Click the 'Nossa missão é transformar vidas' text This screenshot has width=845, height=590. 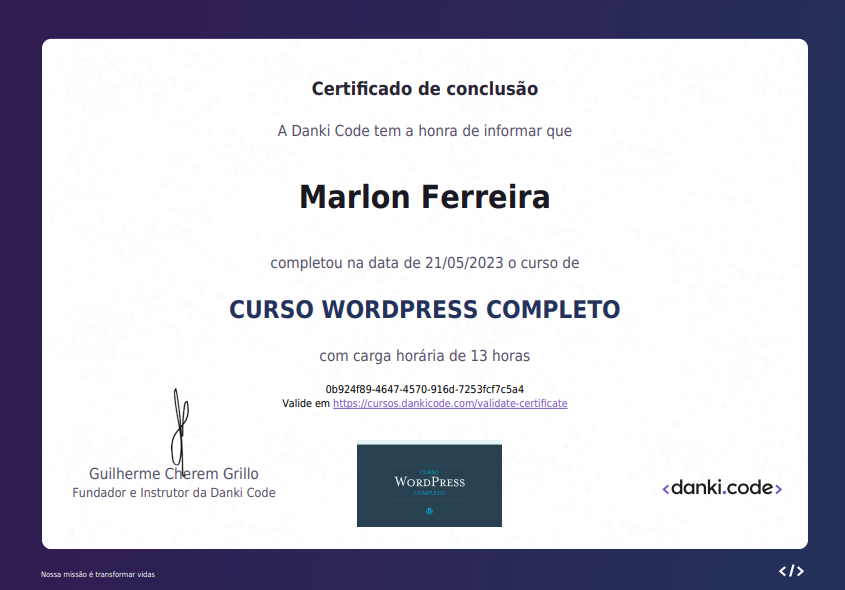97,575
